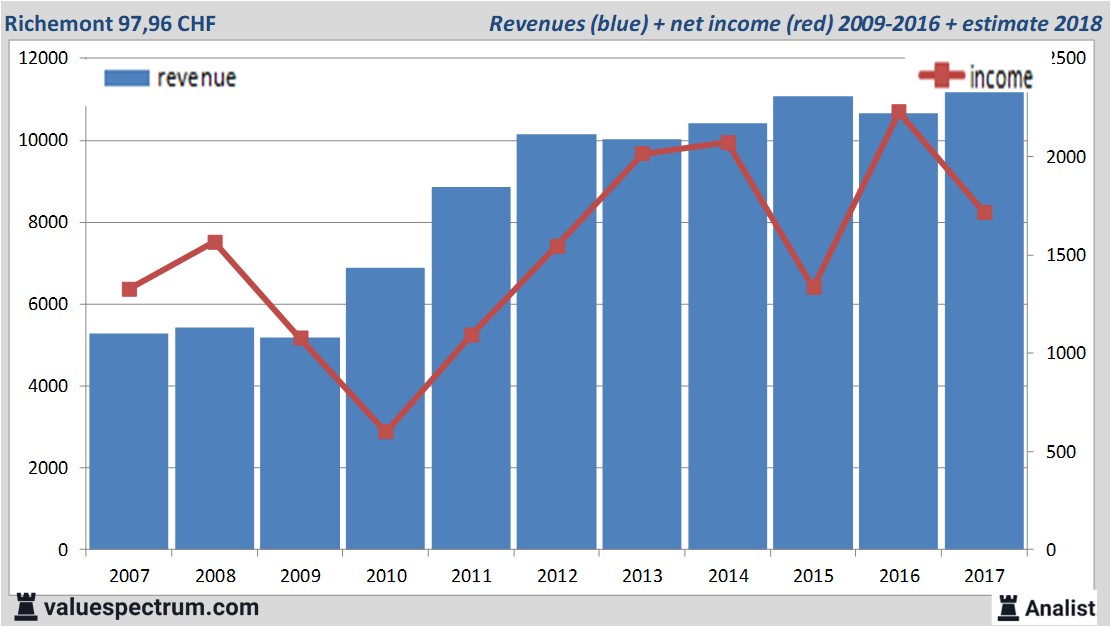Click the rook icon beside valuespectrum.com
This screenshot has height=627, width=1111.
click(x=27, y=607)
